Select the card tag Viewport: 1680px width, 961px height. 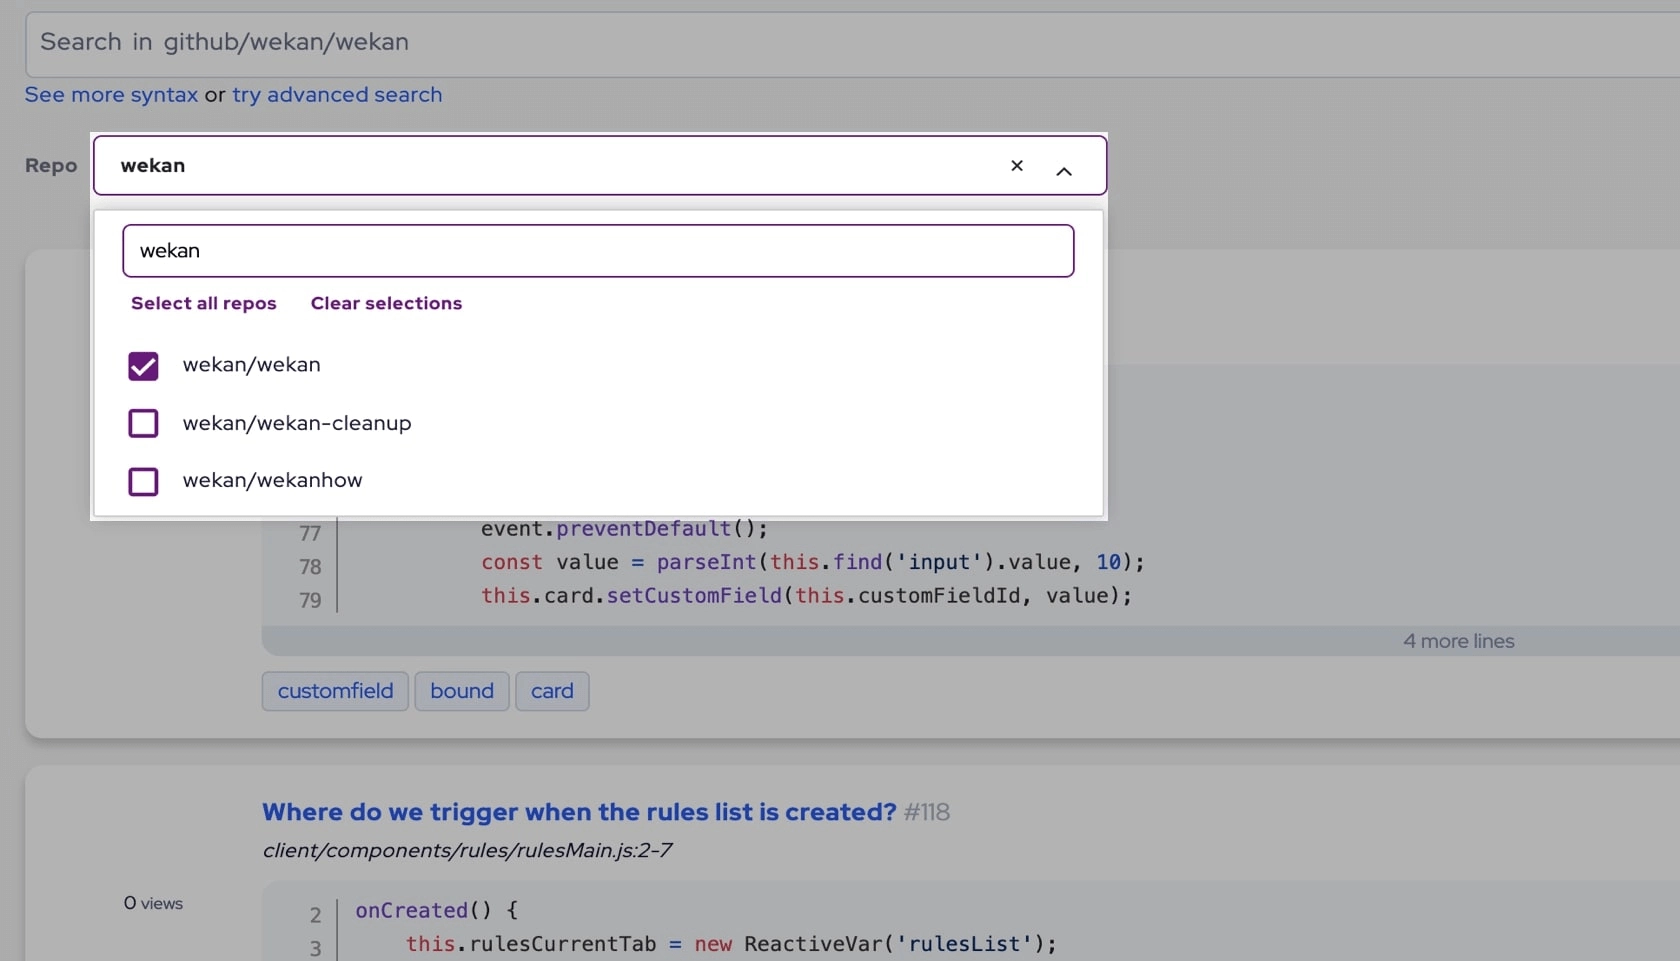coord(552,691)
